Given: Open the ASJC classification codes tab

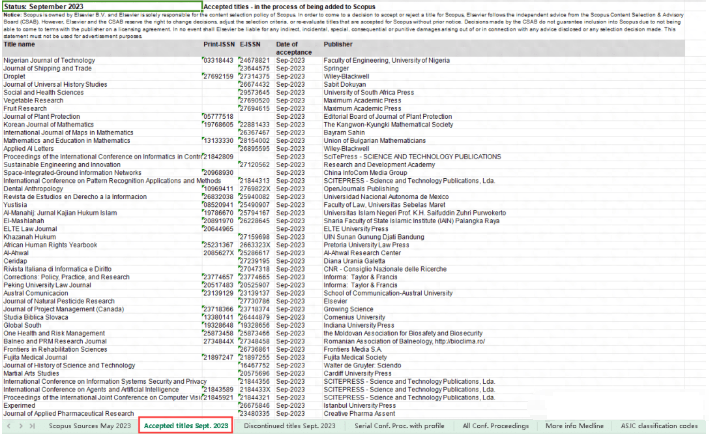Looking at the screenshot, I should click(659, 426).
